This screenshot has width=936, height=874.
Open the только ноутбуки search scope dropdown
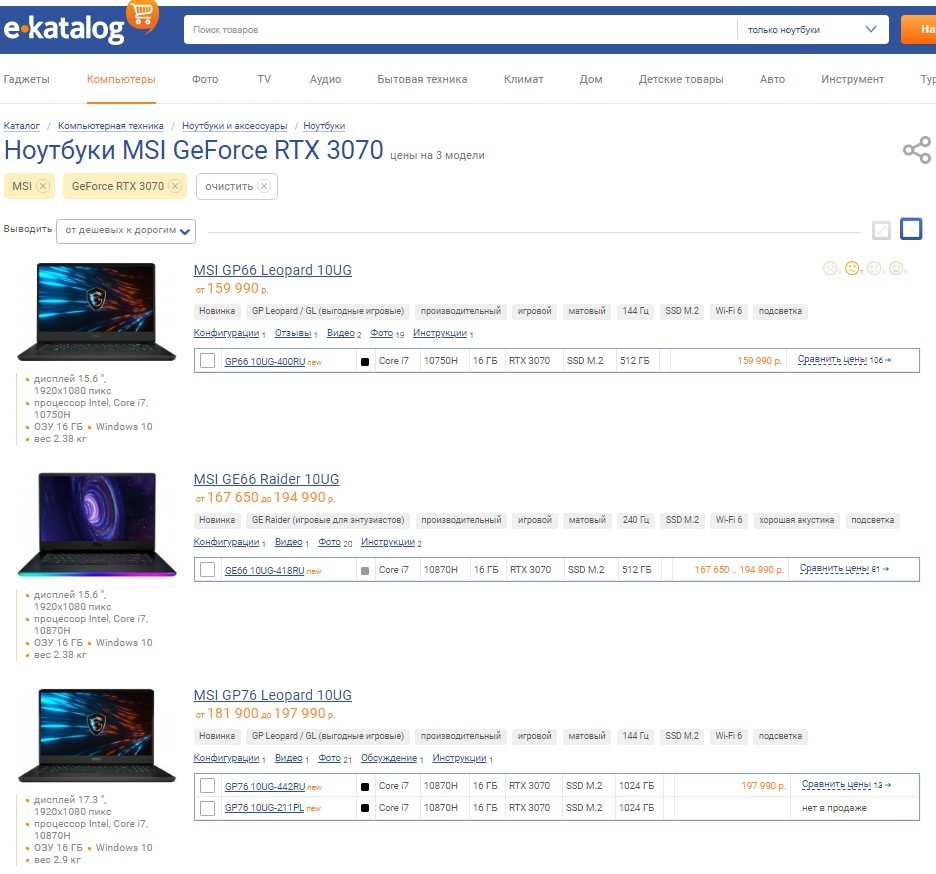[812, 29]
